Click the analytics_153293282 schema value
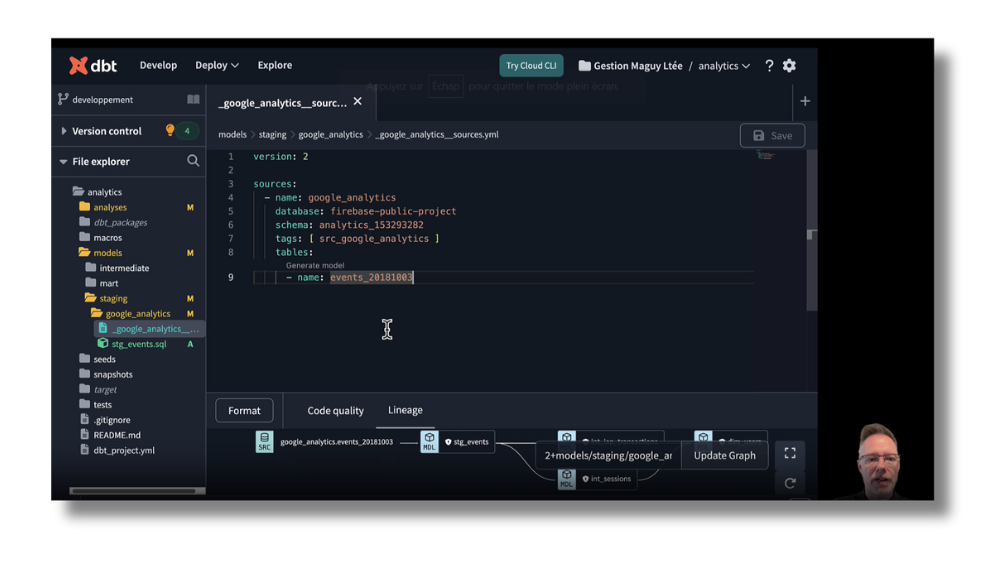Screen dimensions: 1000x563 click(371, 225)
